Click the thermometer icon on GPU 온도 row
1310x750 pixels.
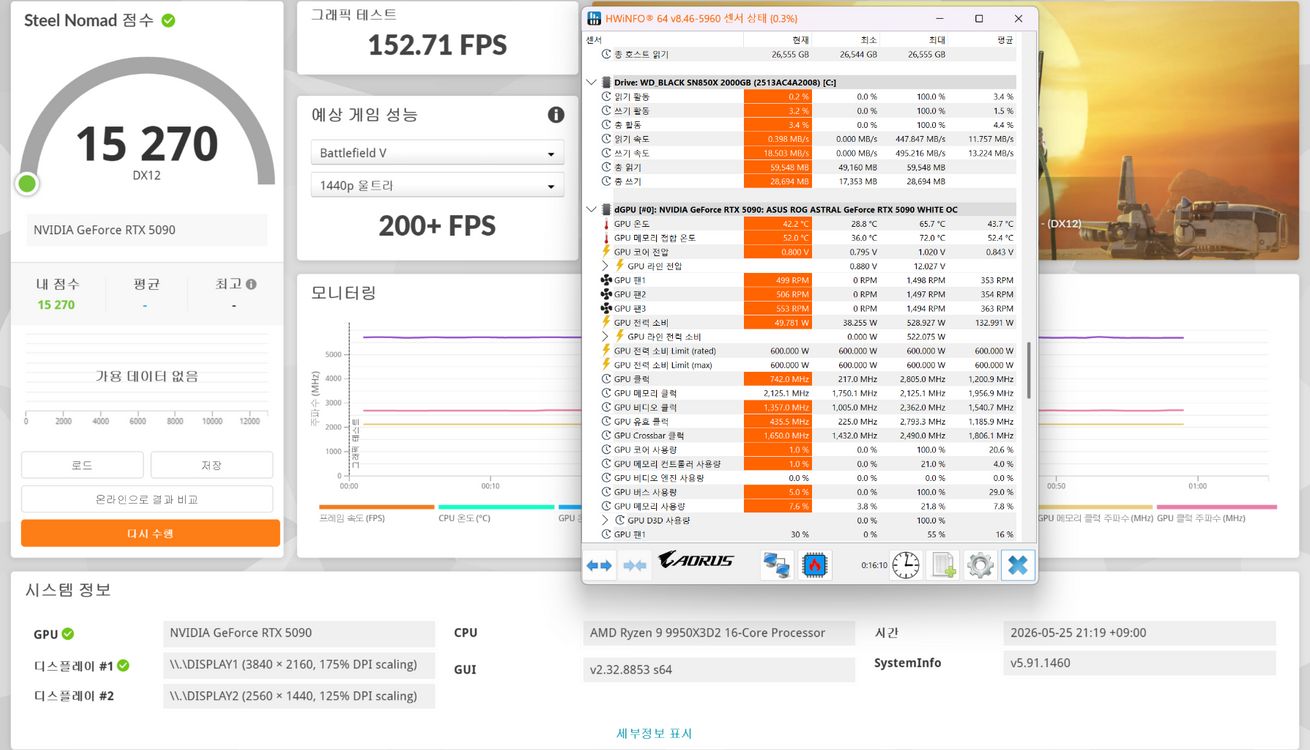[606, 224]
